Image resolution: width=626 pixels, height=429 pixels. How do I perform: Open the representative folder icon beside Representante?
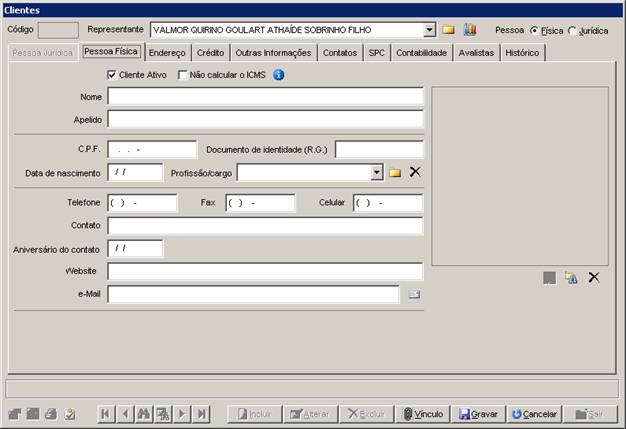click(448, 30)
